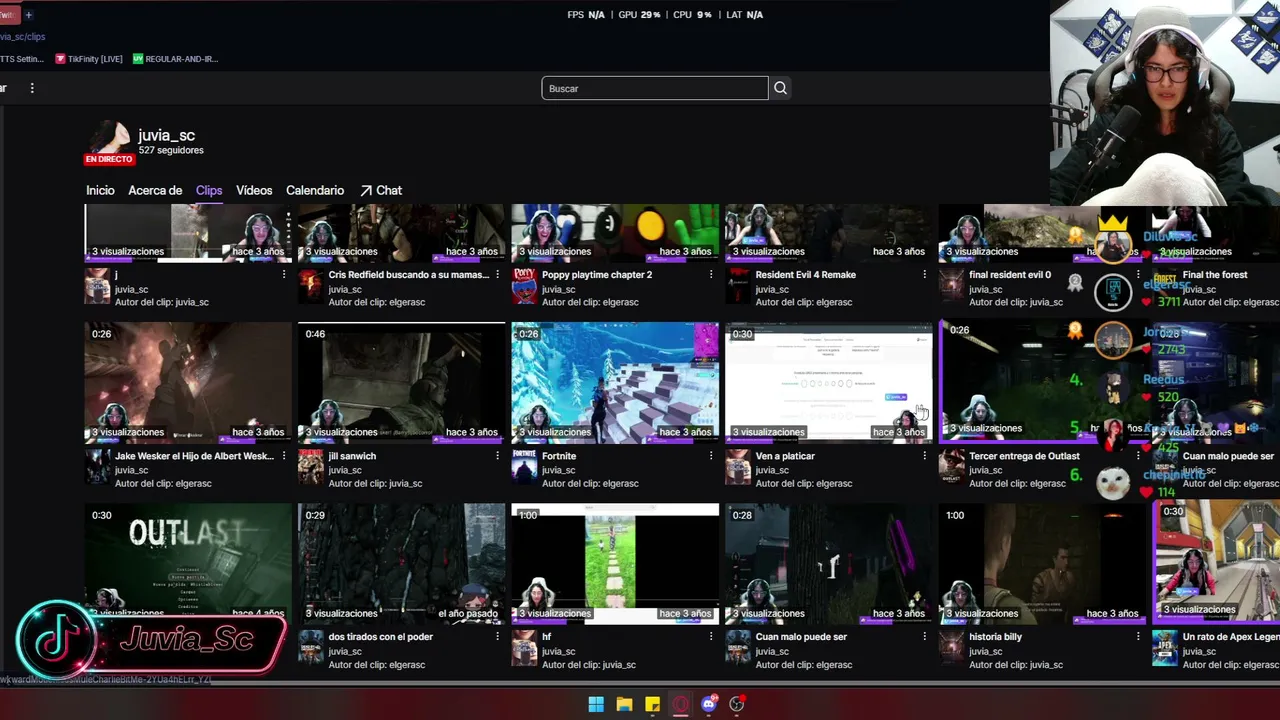
Task: View the Calendario tab
Action: pos(315,190)
